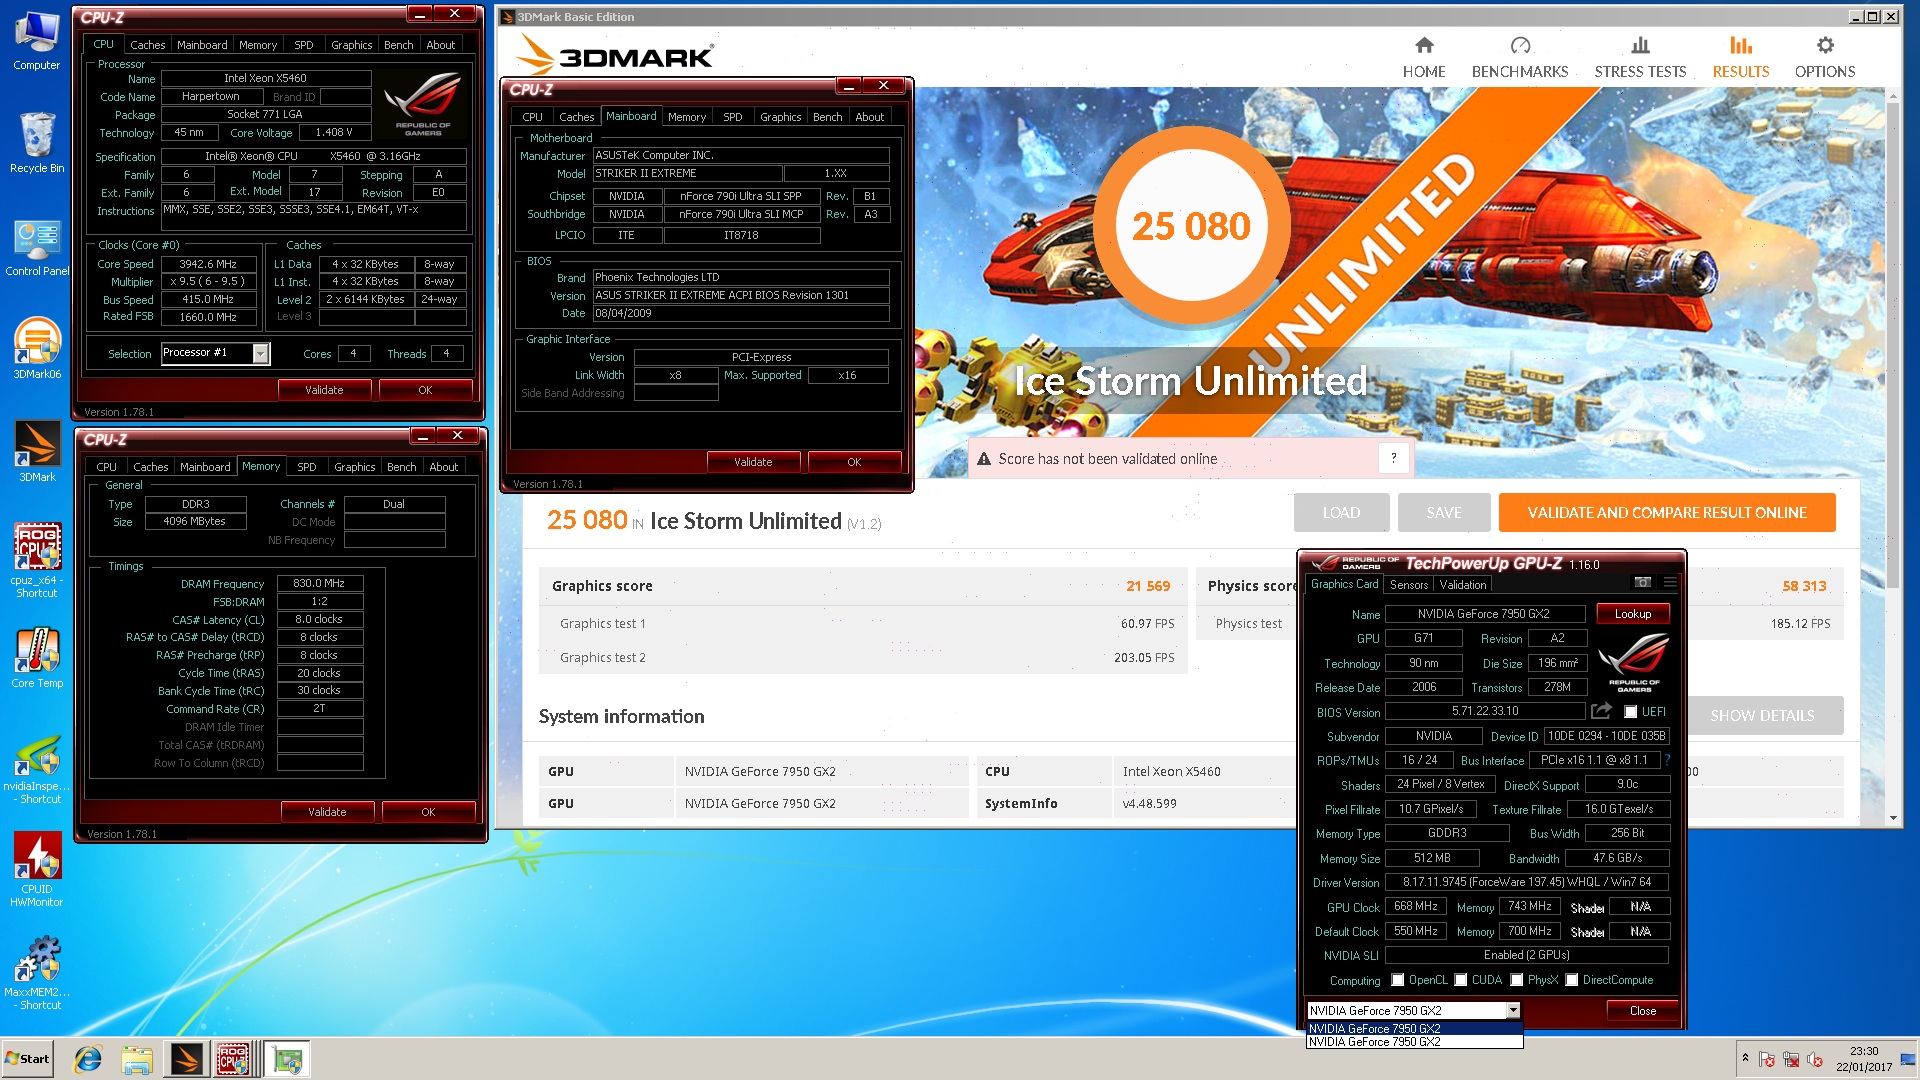
Task: Launch the 3DMark06 desktop shortcut
Action: click(x=37, y=348)
